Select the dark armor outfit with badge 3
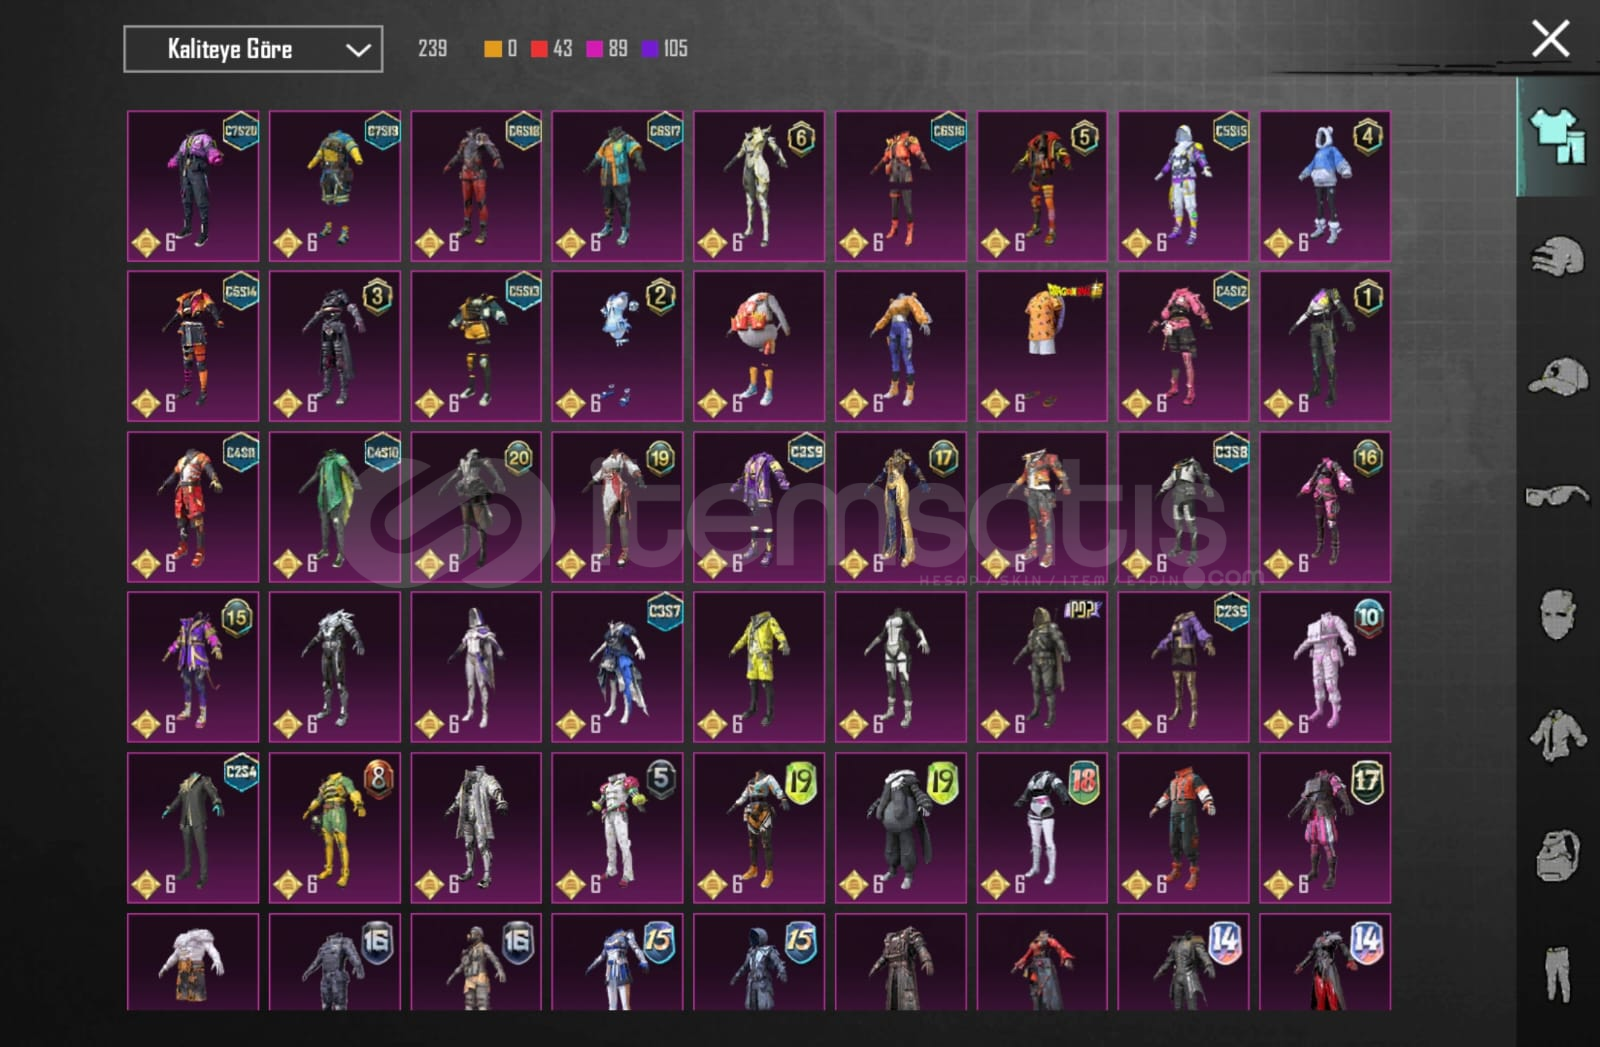Viewport: 1600px width, 1047px height. click(x=335, y=346)
